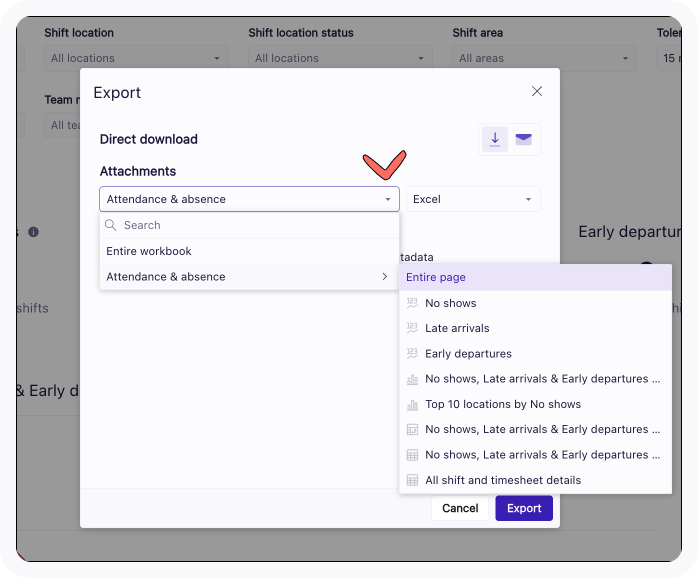The height and width of the screenshot is (578, 698).
Task: Select Entire page option
Action: tap(536, 277)
